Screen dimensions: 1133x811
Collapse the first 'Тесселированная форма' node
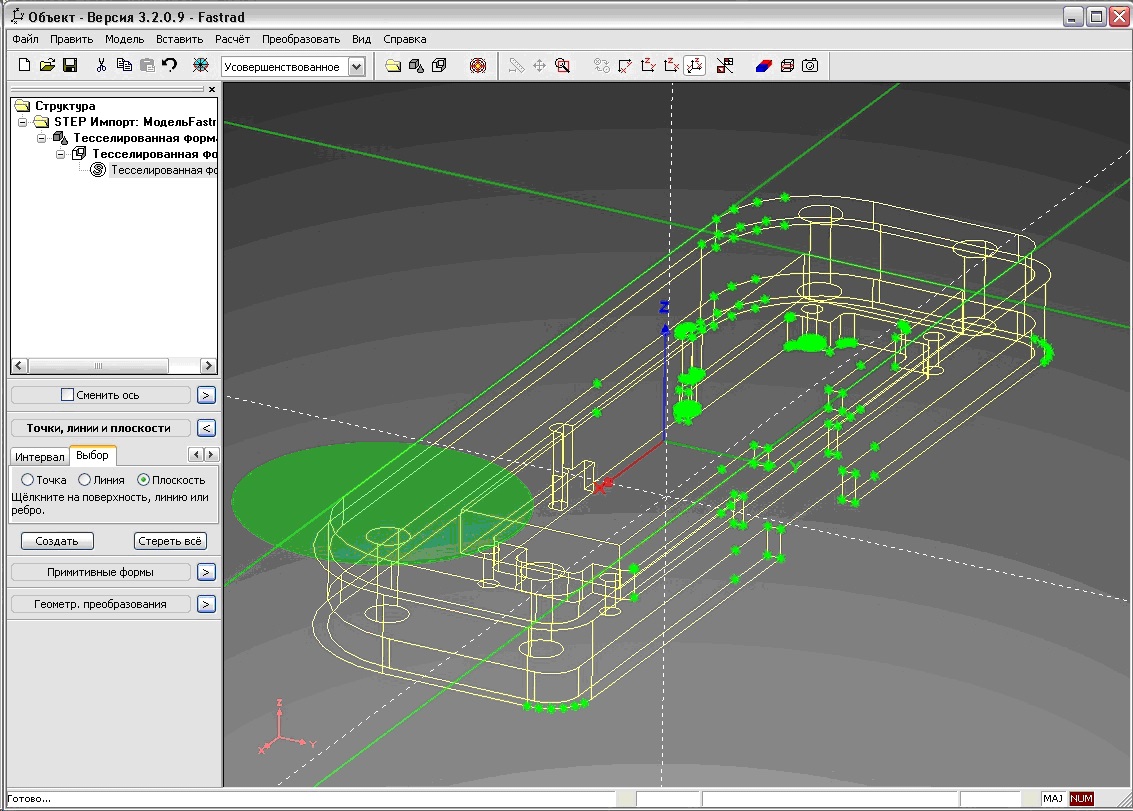pyautogui.click(x=41, y=137)
